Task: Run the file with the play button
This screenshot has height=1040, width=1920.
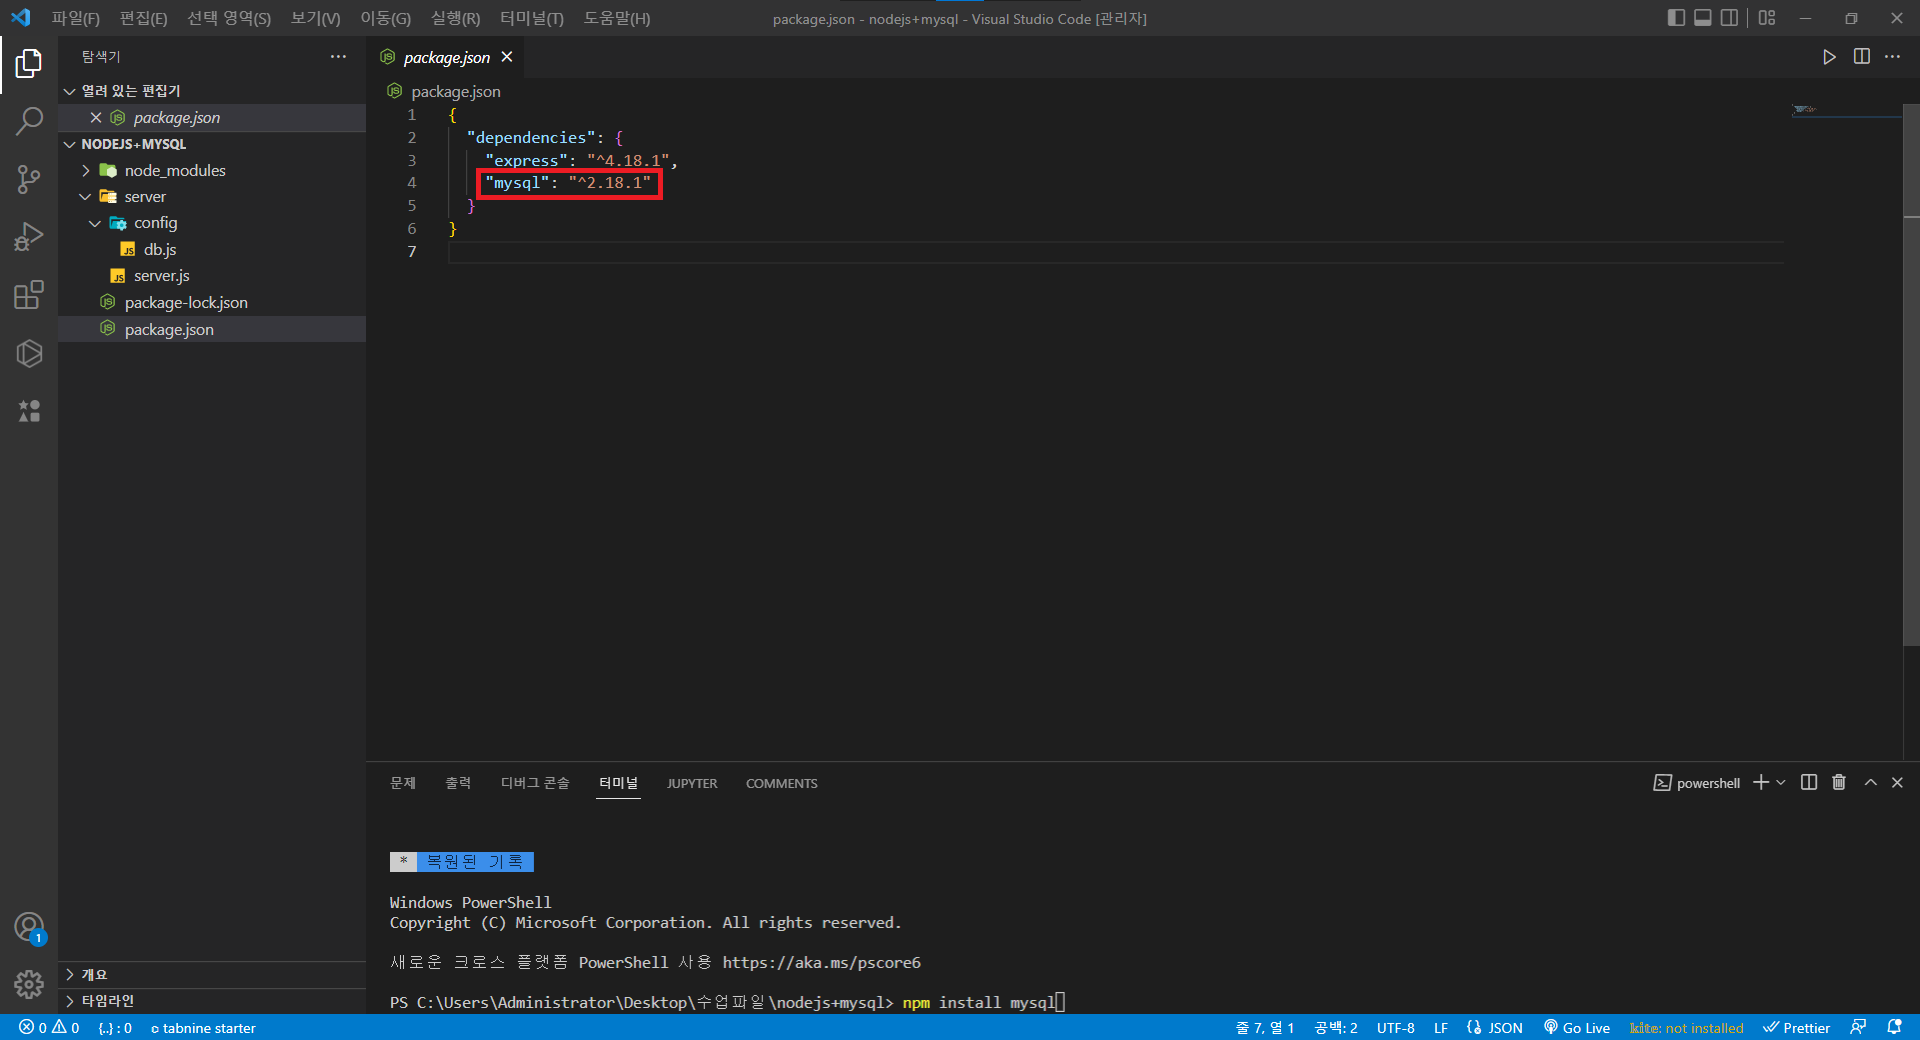Action: coord(1829,57)
